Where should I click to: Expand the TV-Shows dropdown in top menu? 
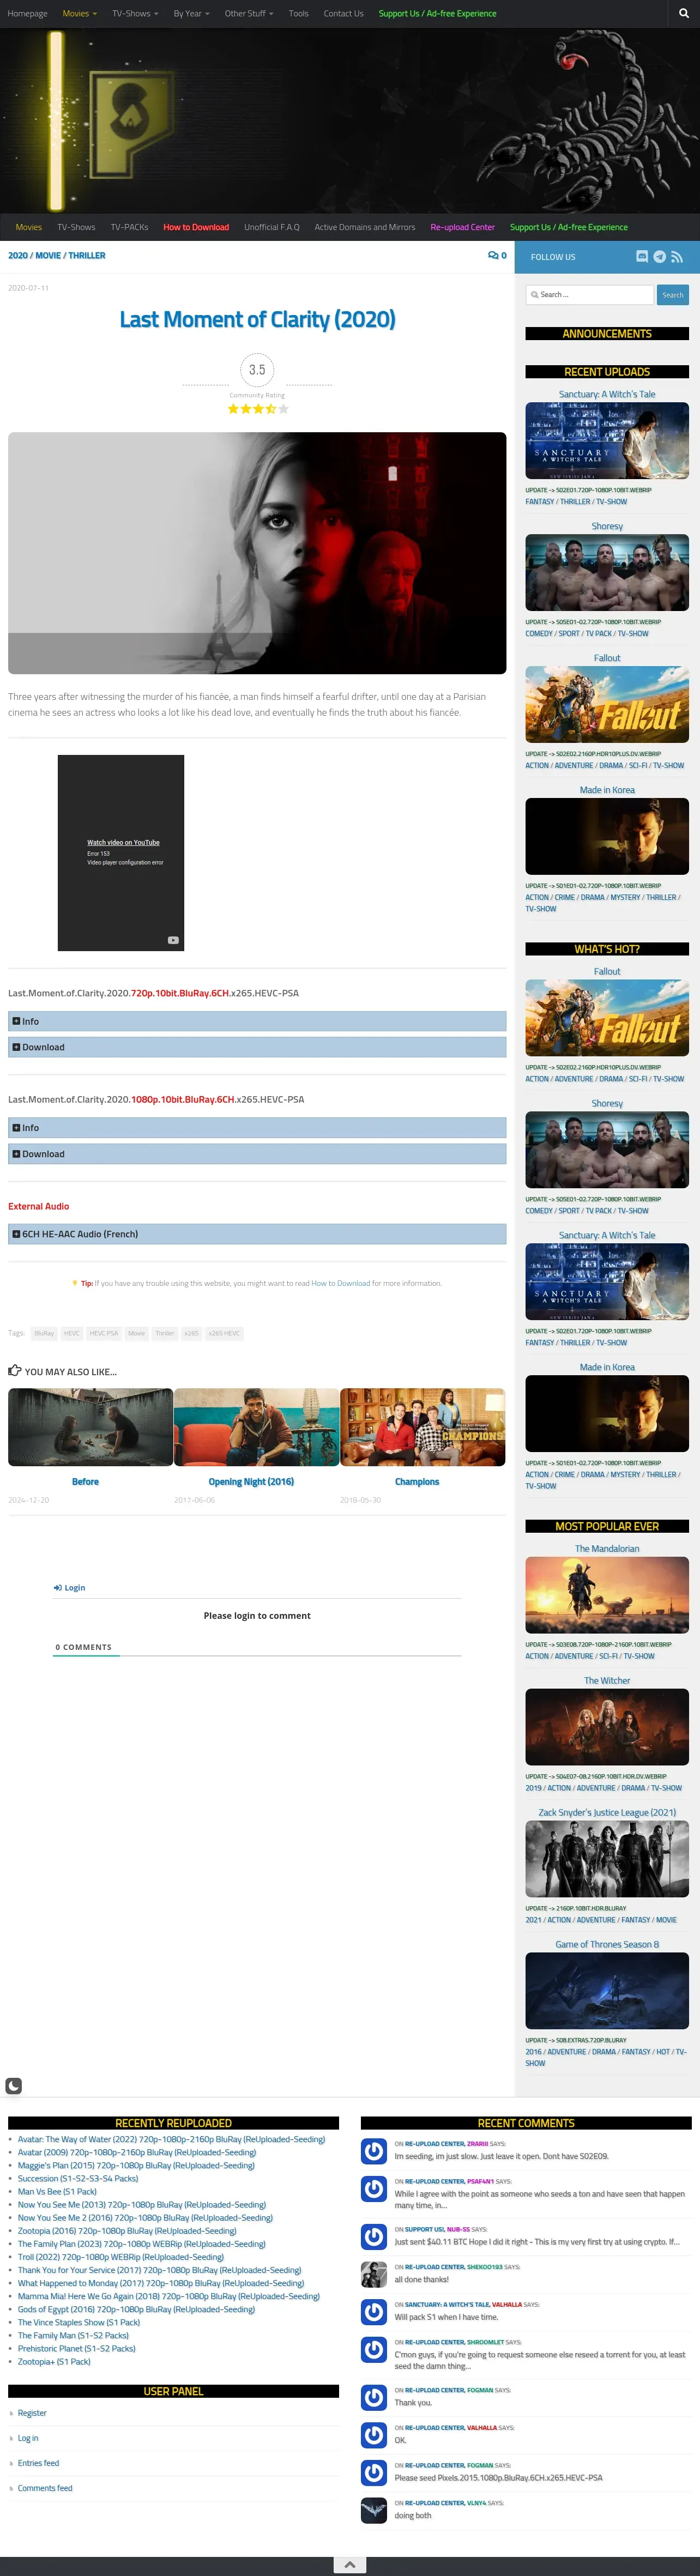coord(135,14)
